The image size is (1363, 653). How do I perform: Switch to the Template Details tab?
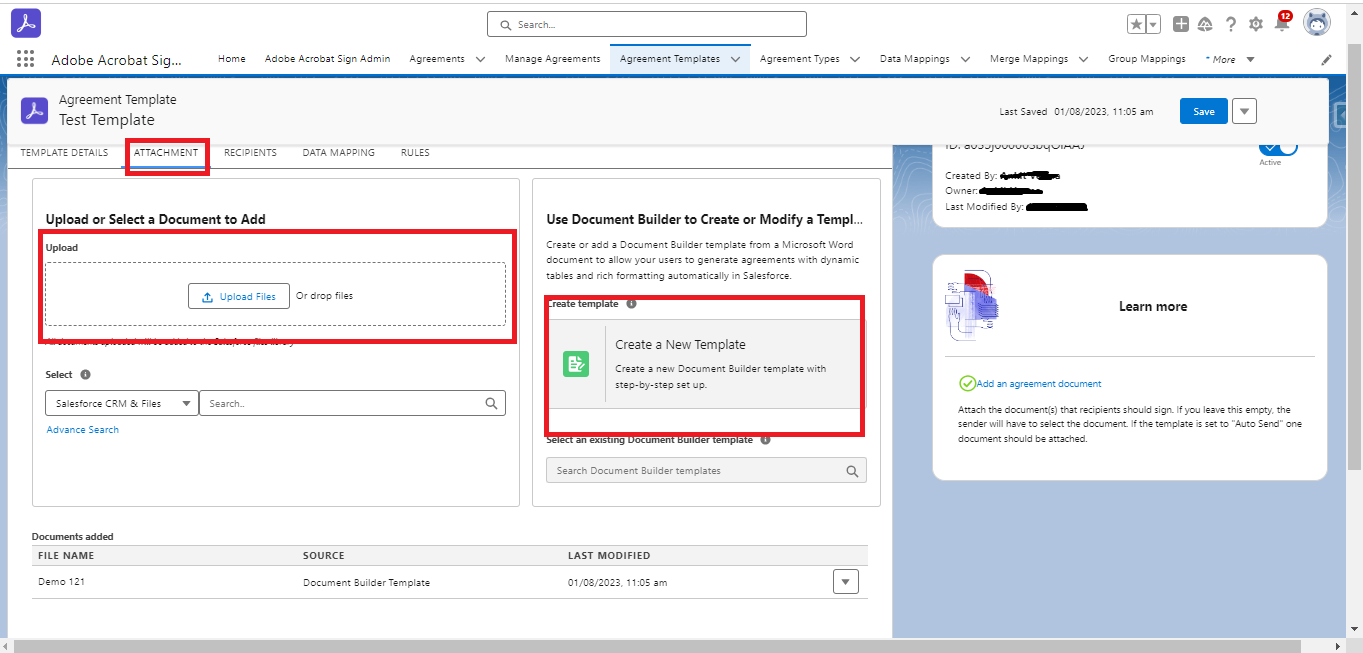64,153
